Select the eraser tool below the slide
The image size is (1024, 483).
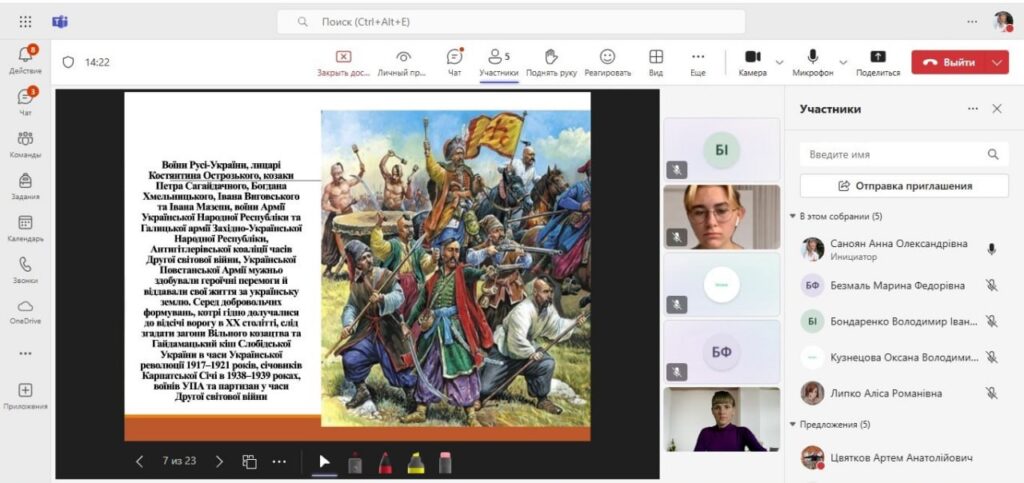(x=445, y=461)
